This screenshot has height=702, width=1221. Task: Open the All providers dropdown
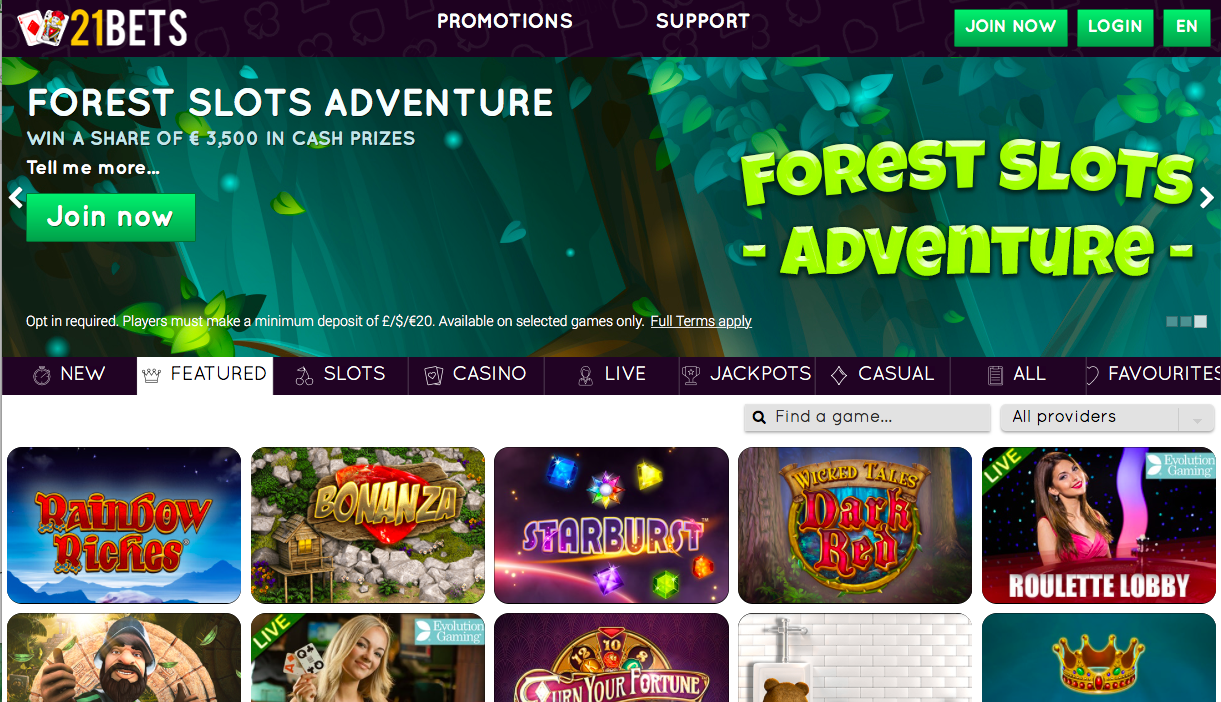point(1107,418)
